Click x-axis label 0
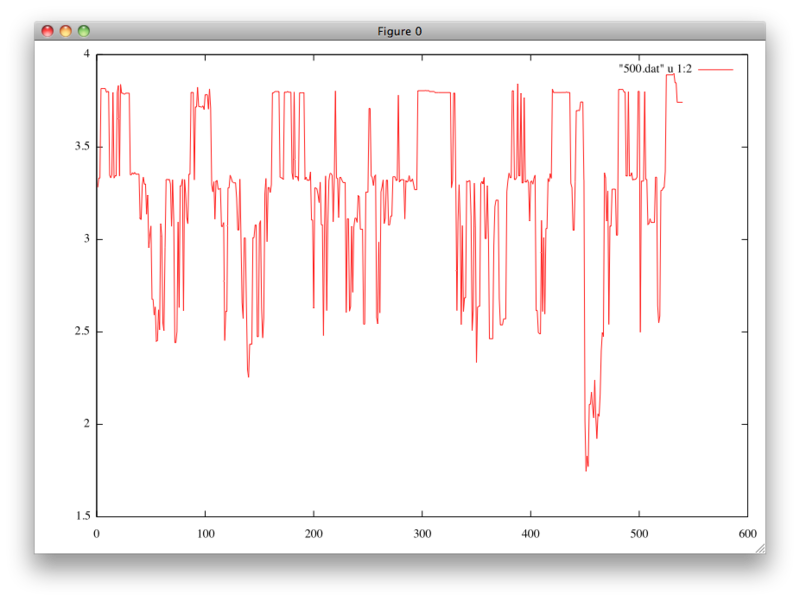800x601 pixels. coord(96,534)
